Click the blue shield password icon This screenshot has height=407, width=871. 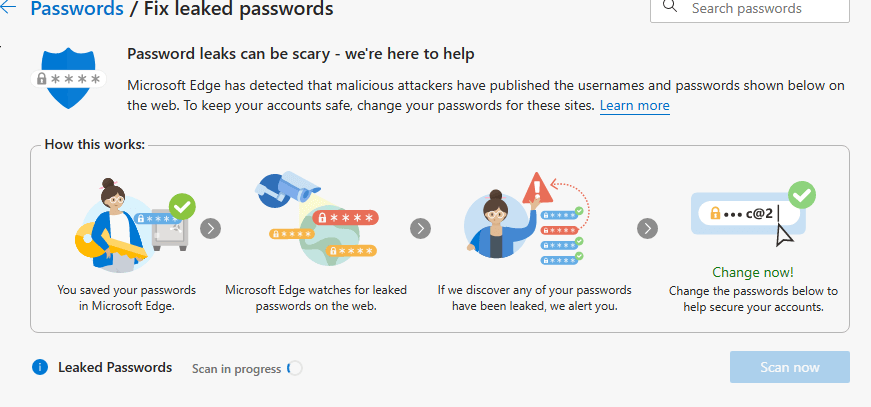pyautogui.click(x=68, y=77)
